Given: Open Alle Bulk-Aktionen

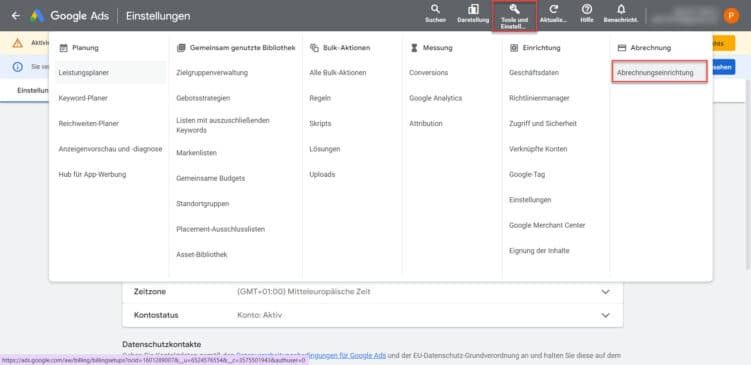Looking at the screenshot, I should (338, 73).
